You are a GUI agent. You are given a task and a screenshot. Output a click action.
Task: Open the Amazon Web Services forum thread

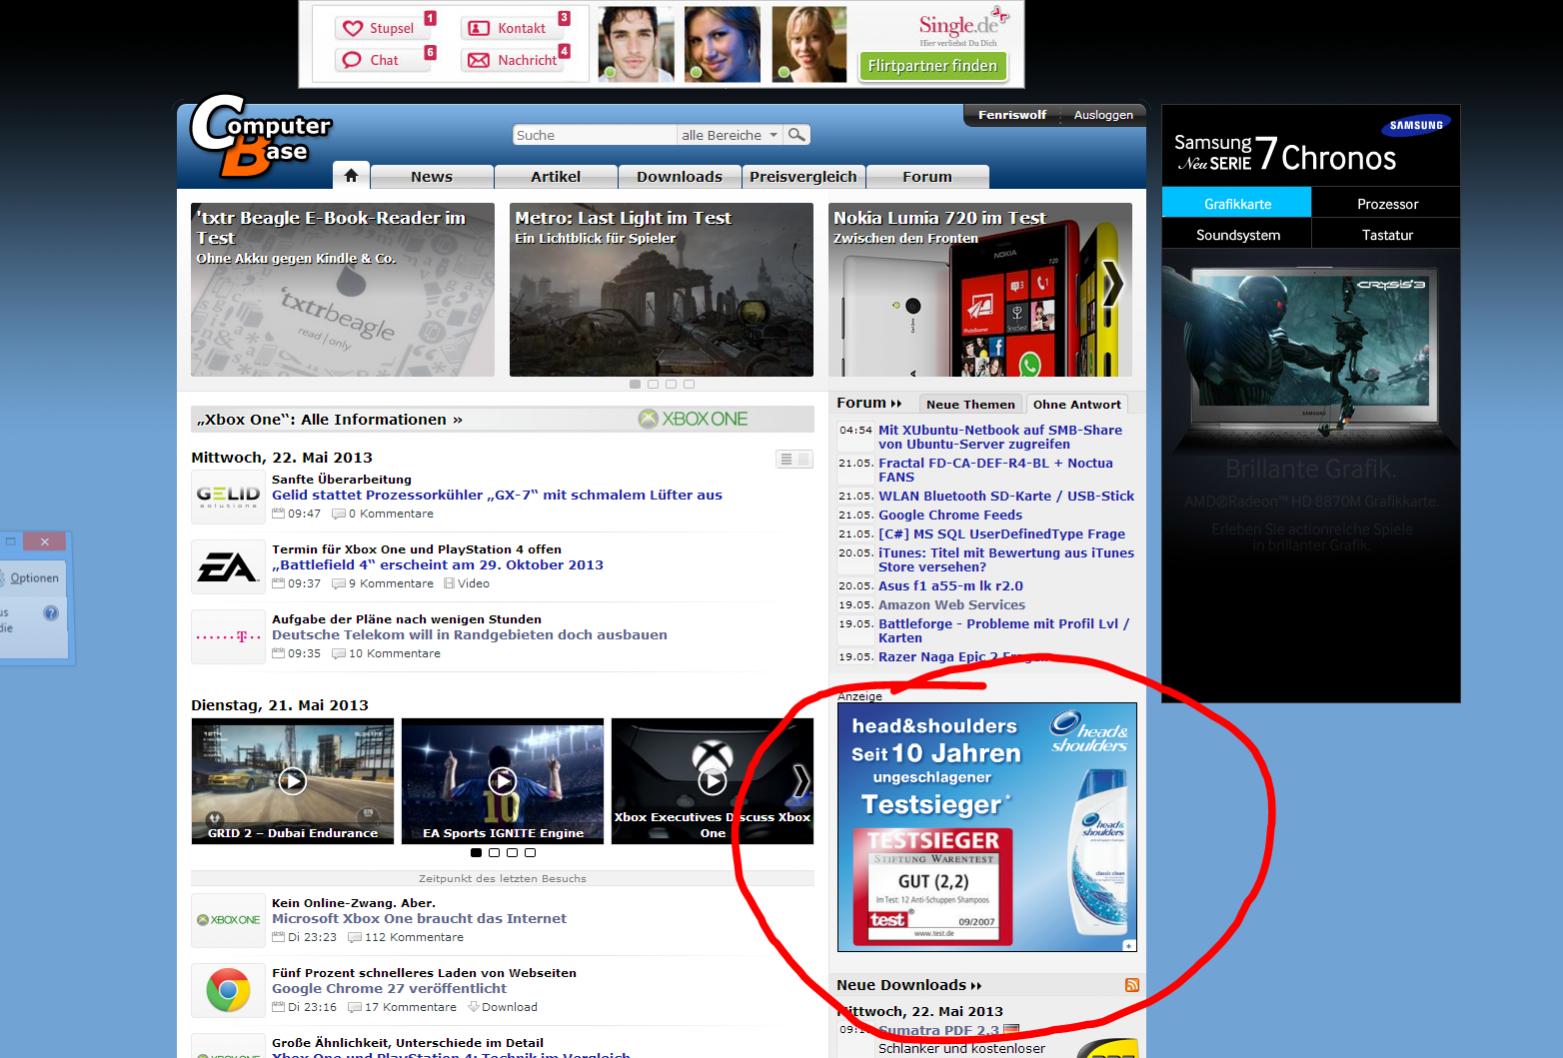click(x=951, y=605)
